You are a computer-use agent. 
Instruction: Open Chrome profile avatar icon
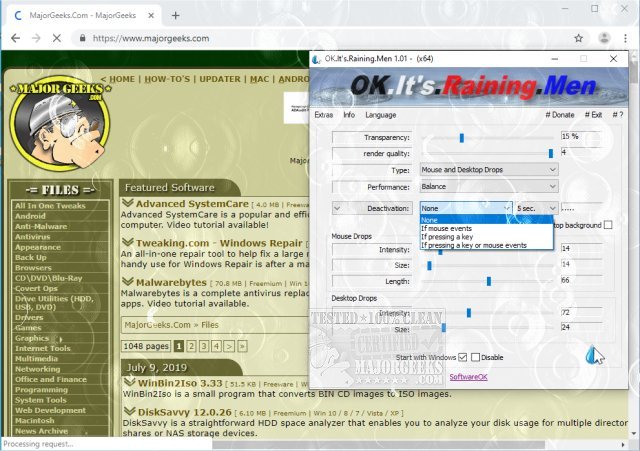602,38
